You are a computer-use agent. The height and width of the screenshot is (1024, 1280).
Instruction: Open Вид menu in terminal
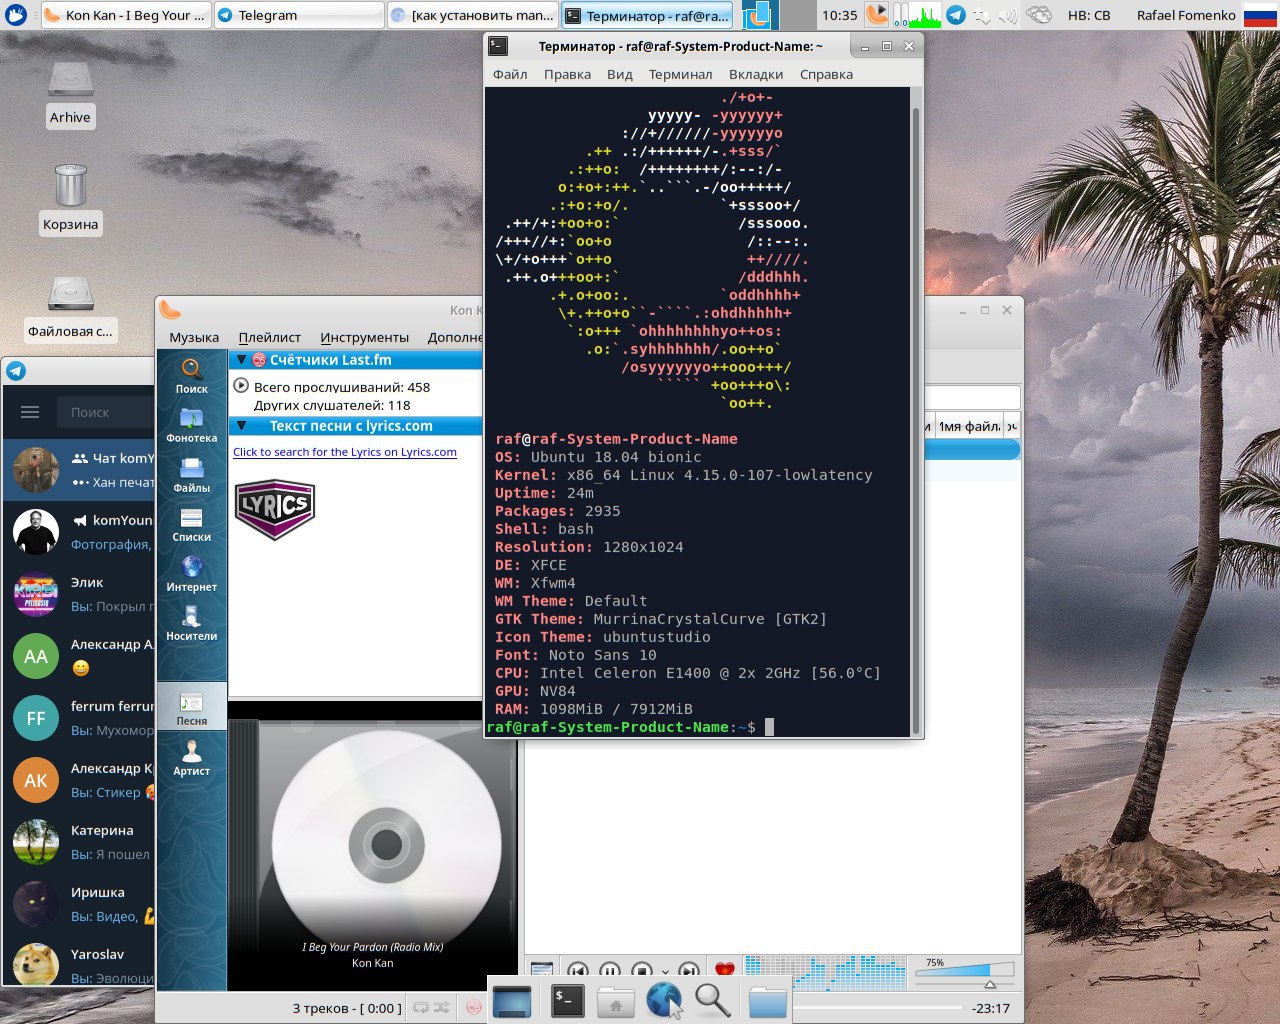pos(620,74)
